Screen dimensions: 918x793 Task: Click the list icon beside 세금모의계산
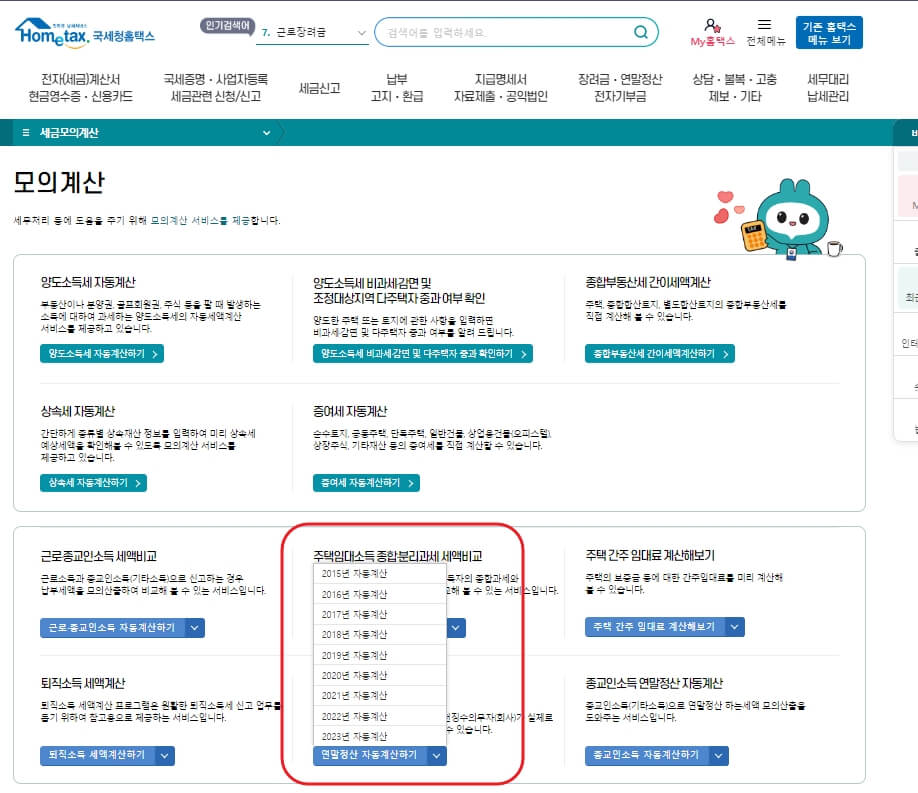(26, 133)
